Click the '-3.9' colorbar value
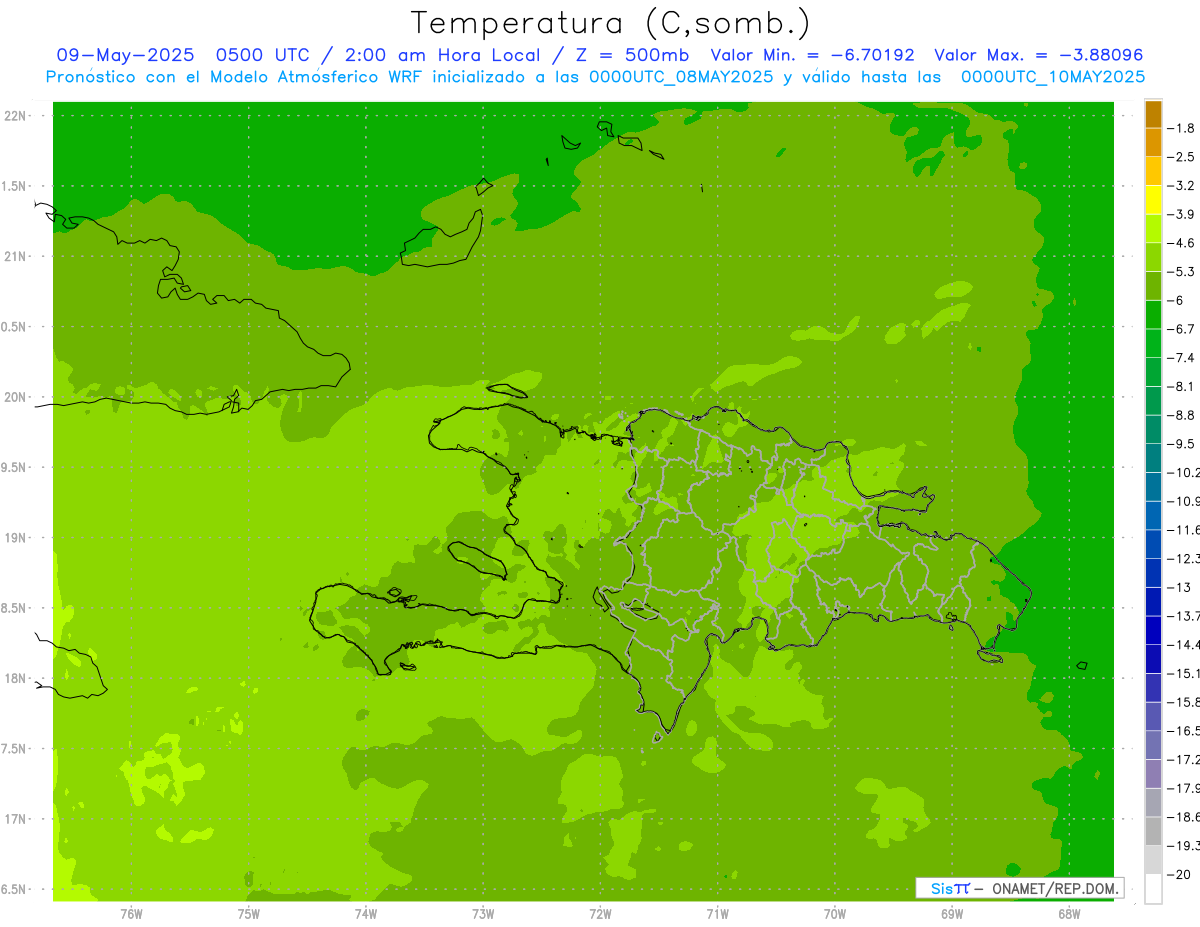1200x927 pixels. point(1182,214)
